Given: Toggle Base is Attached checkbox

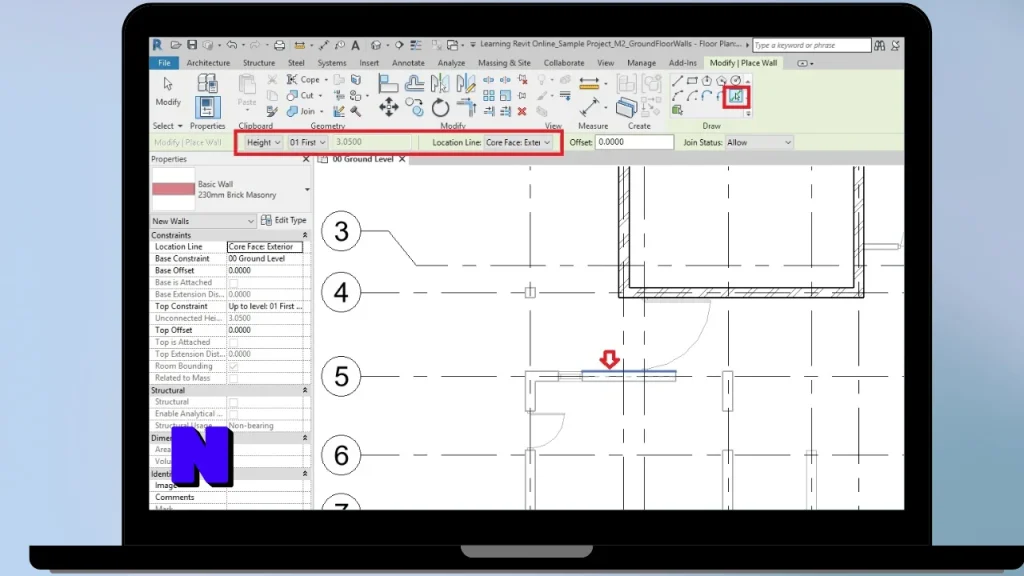Looking at the screenshot, I should (x=233, y=283).
